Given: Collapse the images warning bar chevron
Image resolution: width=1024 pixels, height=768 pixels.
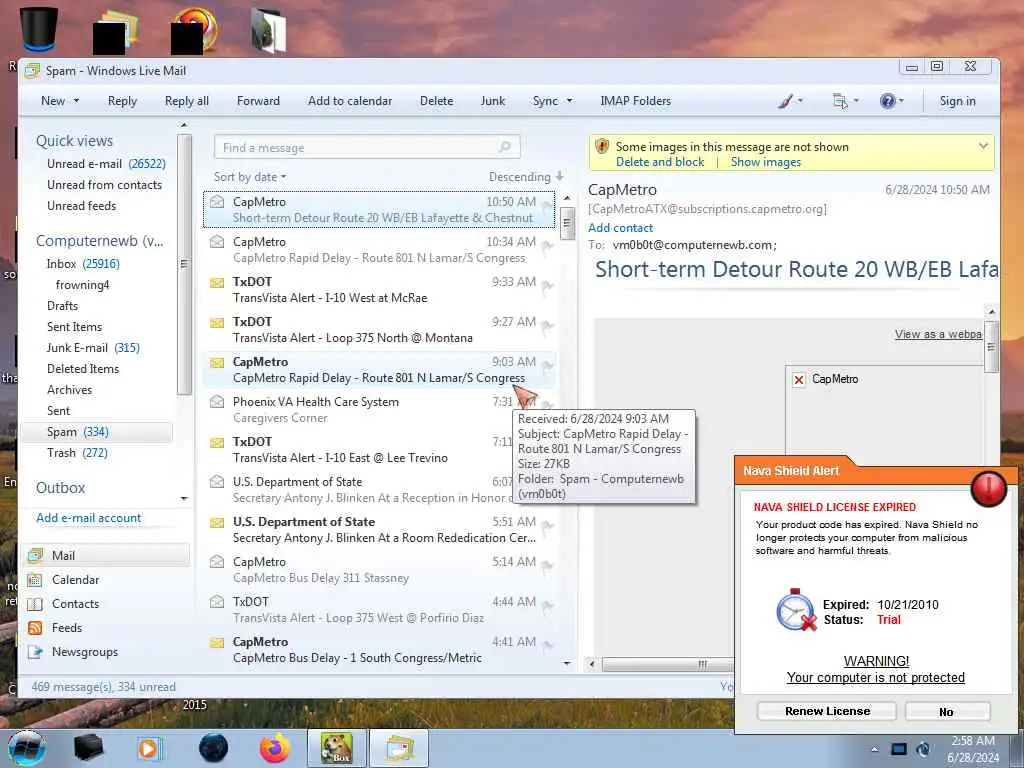Looking at the screenshot, I should click(x=983, y=146).
